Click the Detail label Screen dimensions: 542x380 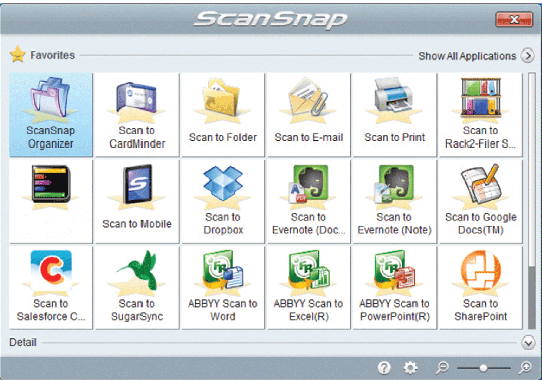(x=23, y=342)
